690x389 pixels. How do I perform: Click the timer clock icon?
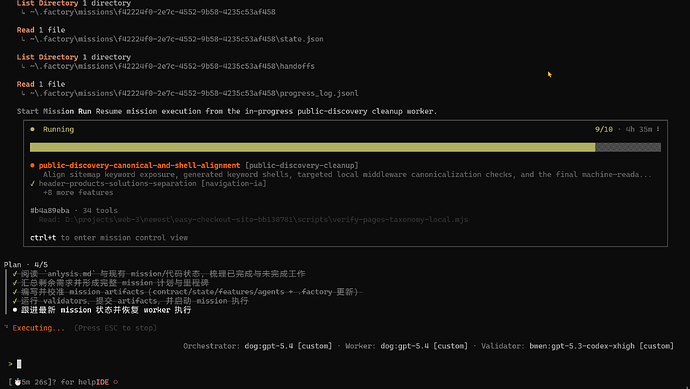pos(18,382)
